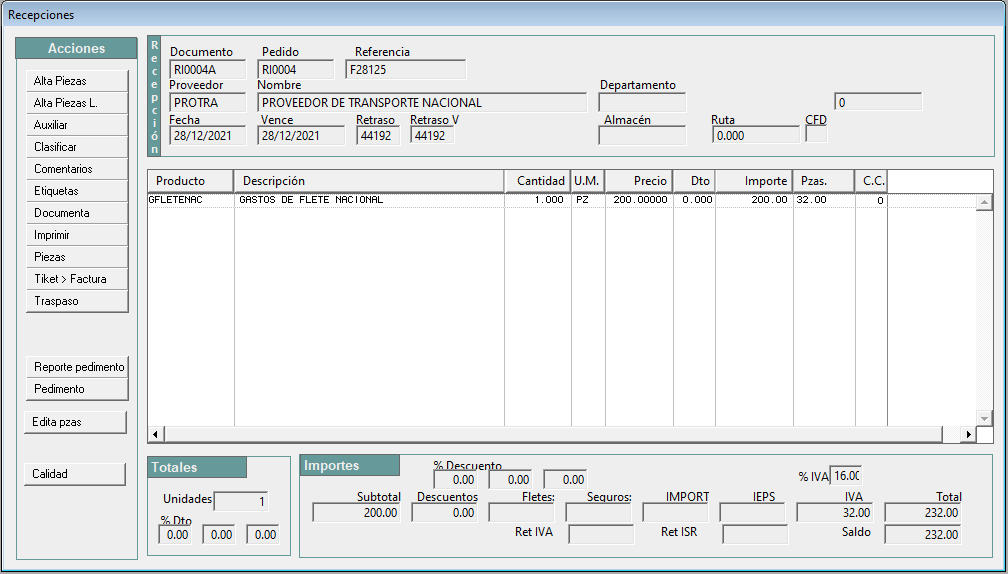Click the Fecha field 28/12/2021

[208, 136]
